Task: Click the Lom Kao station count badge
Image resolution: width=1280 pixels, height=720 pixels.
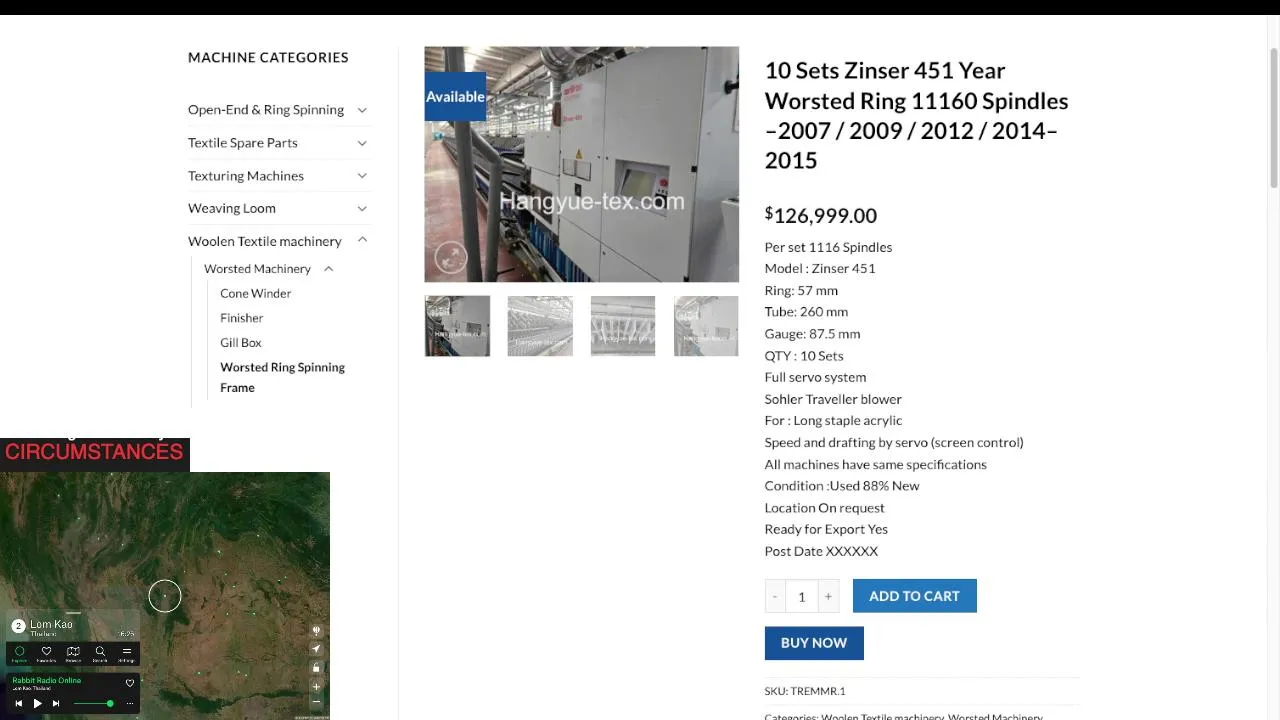Action: point(18,626)
